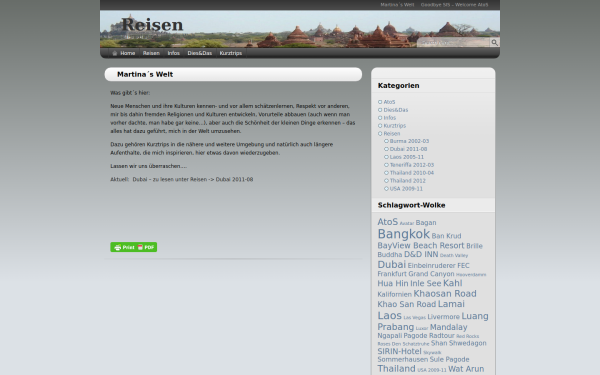Open the Teneriffa 2012-03 subcategory
The height and width of the screenshot is (375, 600).
click(x=412, y=165)
